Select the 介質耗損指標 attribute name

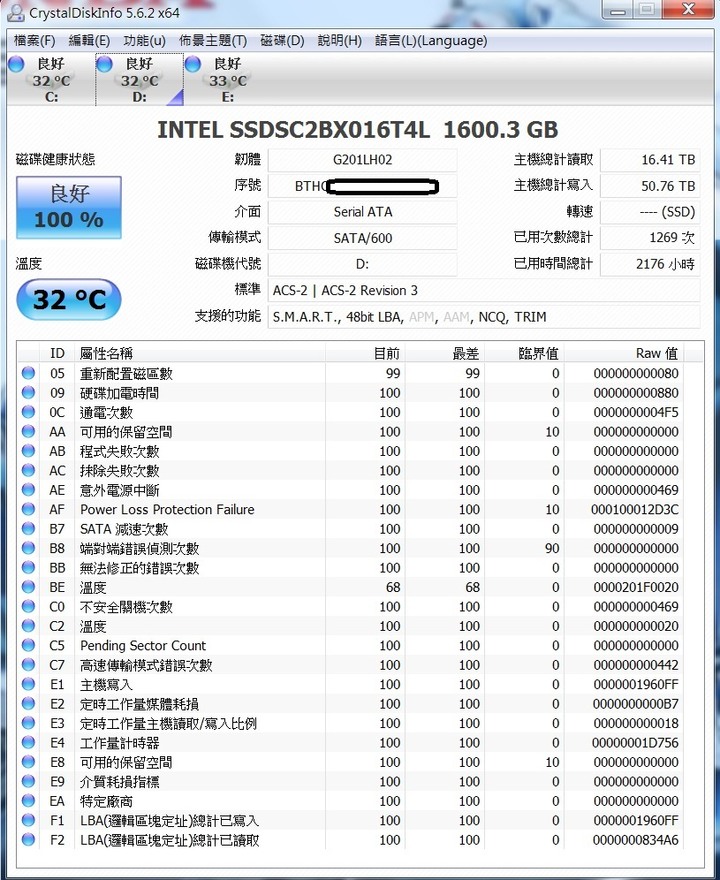tap(120, 782)
